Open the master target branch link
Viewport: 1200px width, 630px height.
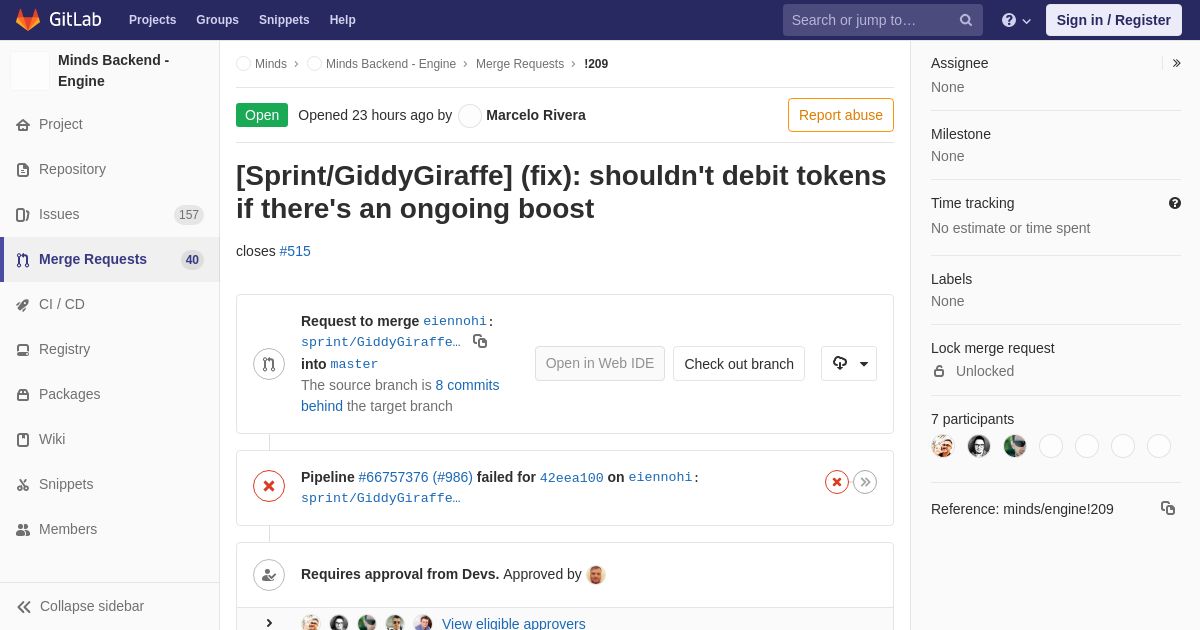(x=354, y=364)
